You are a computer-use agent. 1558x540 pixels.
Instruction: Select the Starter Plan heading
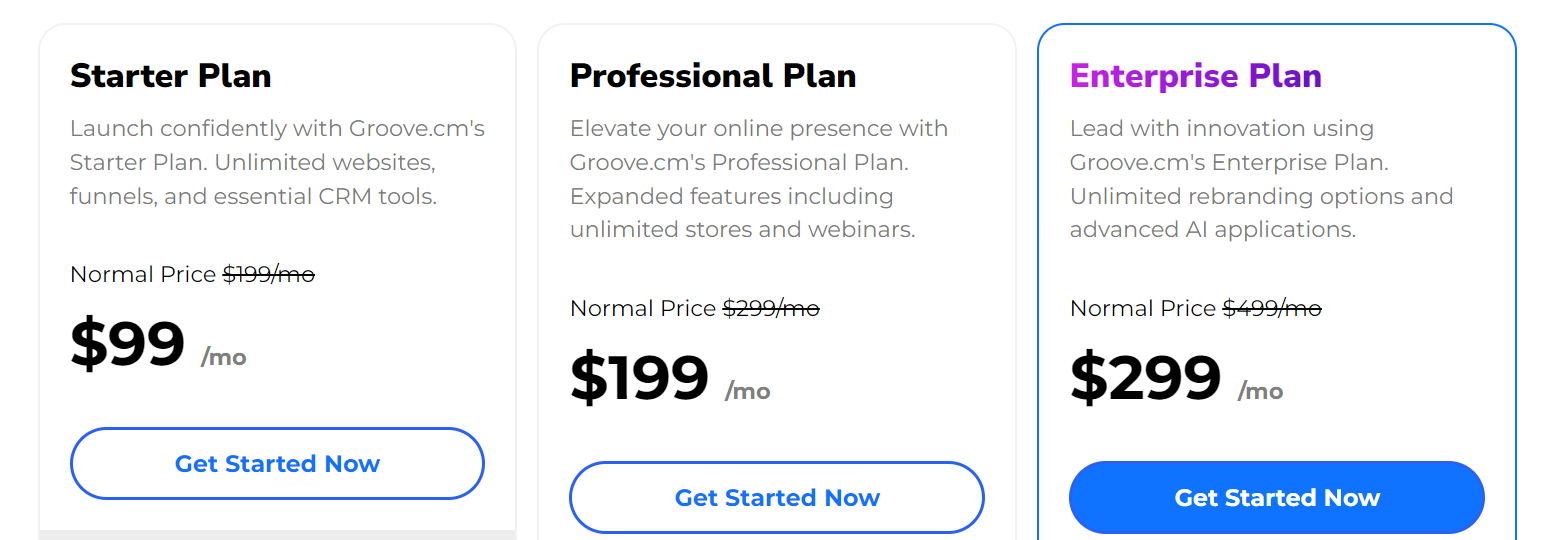point(171,76)
